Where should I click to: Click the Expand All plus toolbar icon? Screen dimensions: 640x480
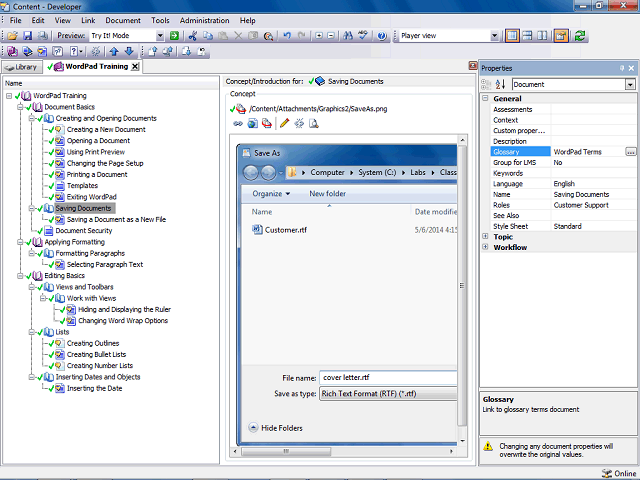[319, 36]
